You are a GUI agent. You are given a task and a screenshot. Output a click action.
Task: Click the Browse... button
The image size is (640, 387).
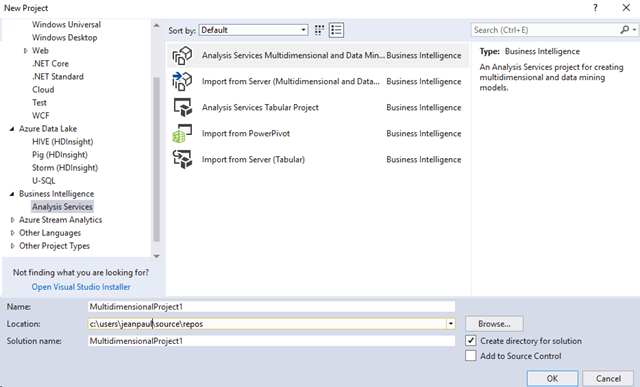[x=494, y=324]
